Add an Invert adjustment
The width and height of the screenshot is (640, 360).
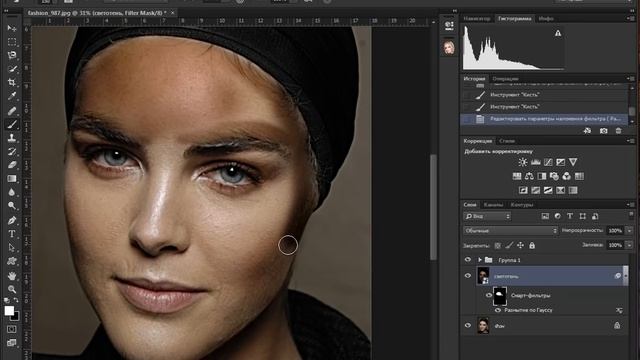pyautogui.click(x=523, y=190)
